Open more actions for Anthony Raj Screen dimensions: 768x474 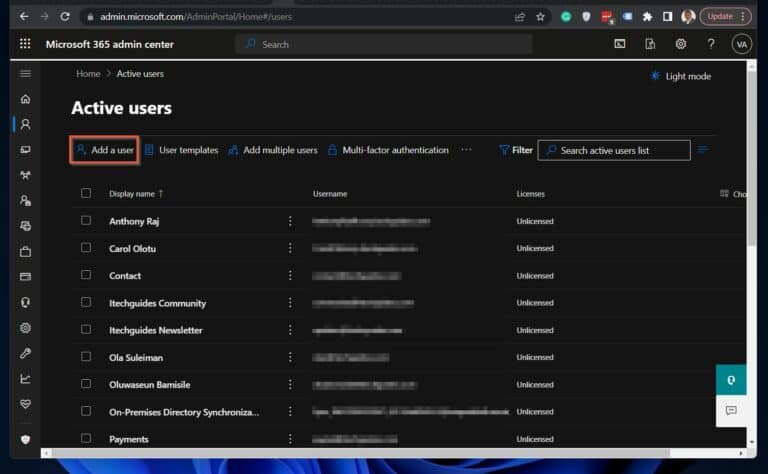(290, 221)
